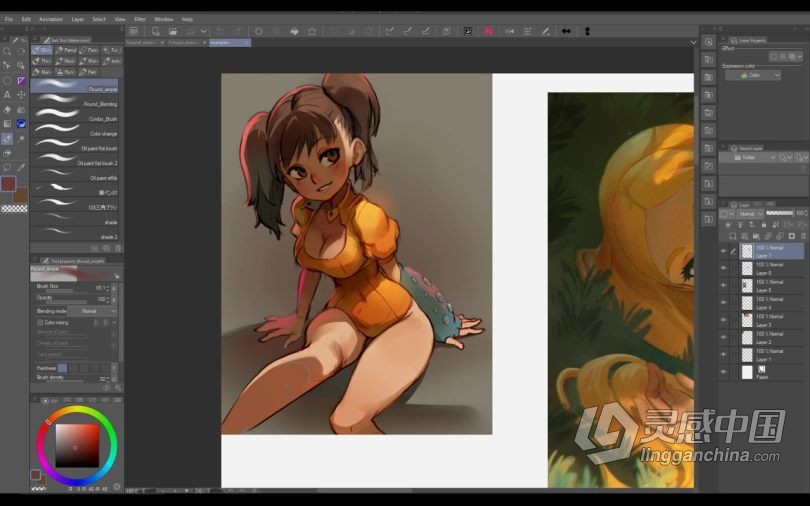Hide Layer 6 with eye icon
The width and height of the screenshot is (810, 506).
pos(723,268)
